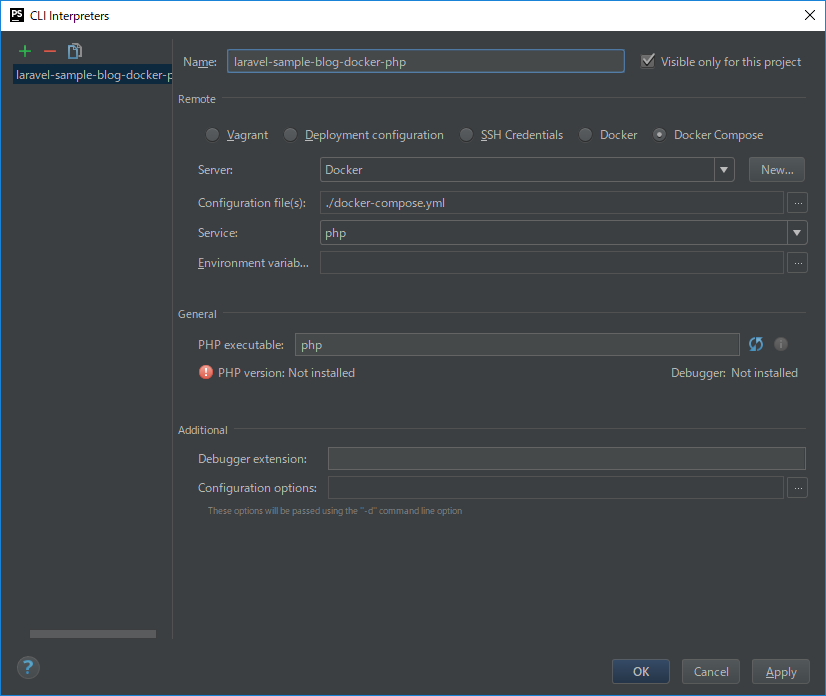Viewport: 826px width, 696px height.
Task: Click the 'Debugger: Not installed' text
Action: click(x=734, y=373)
